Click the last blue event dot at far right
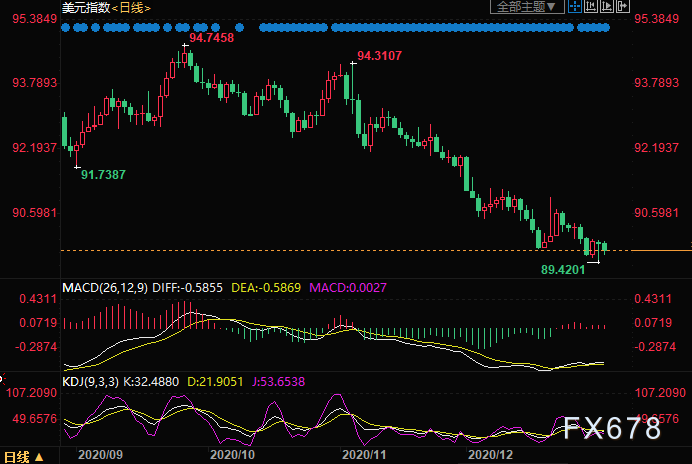The height and width of the screenshot is (464, 692). [605, 28]
